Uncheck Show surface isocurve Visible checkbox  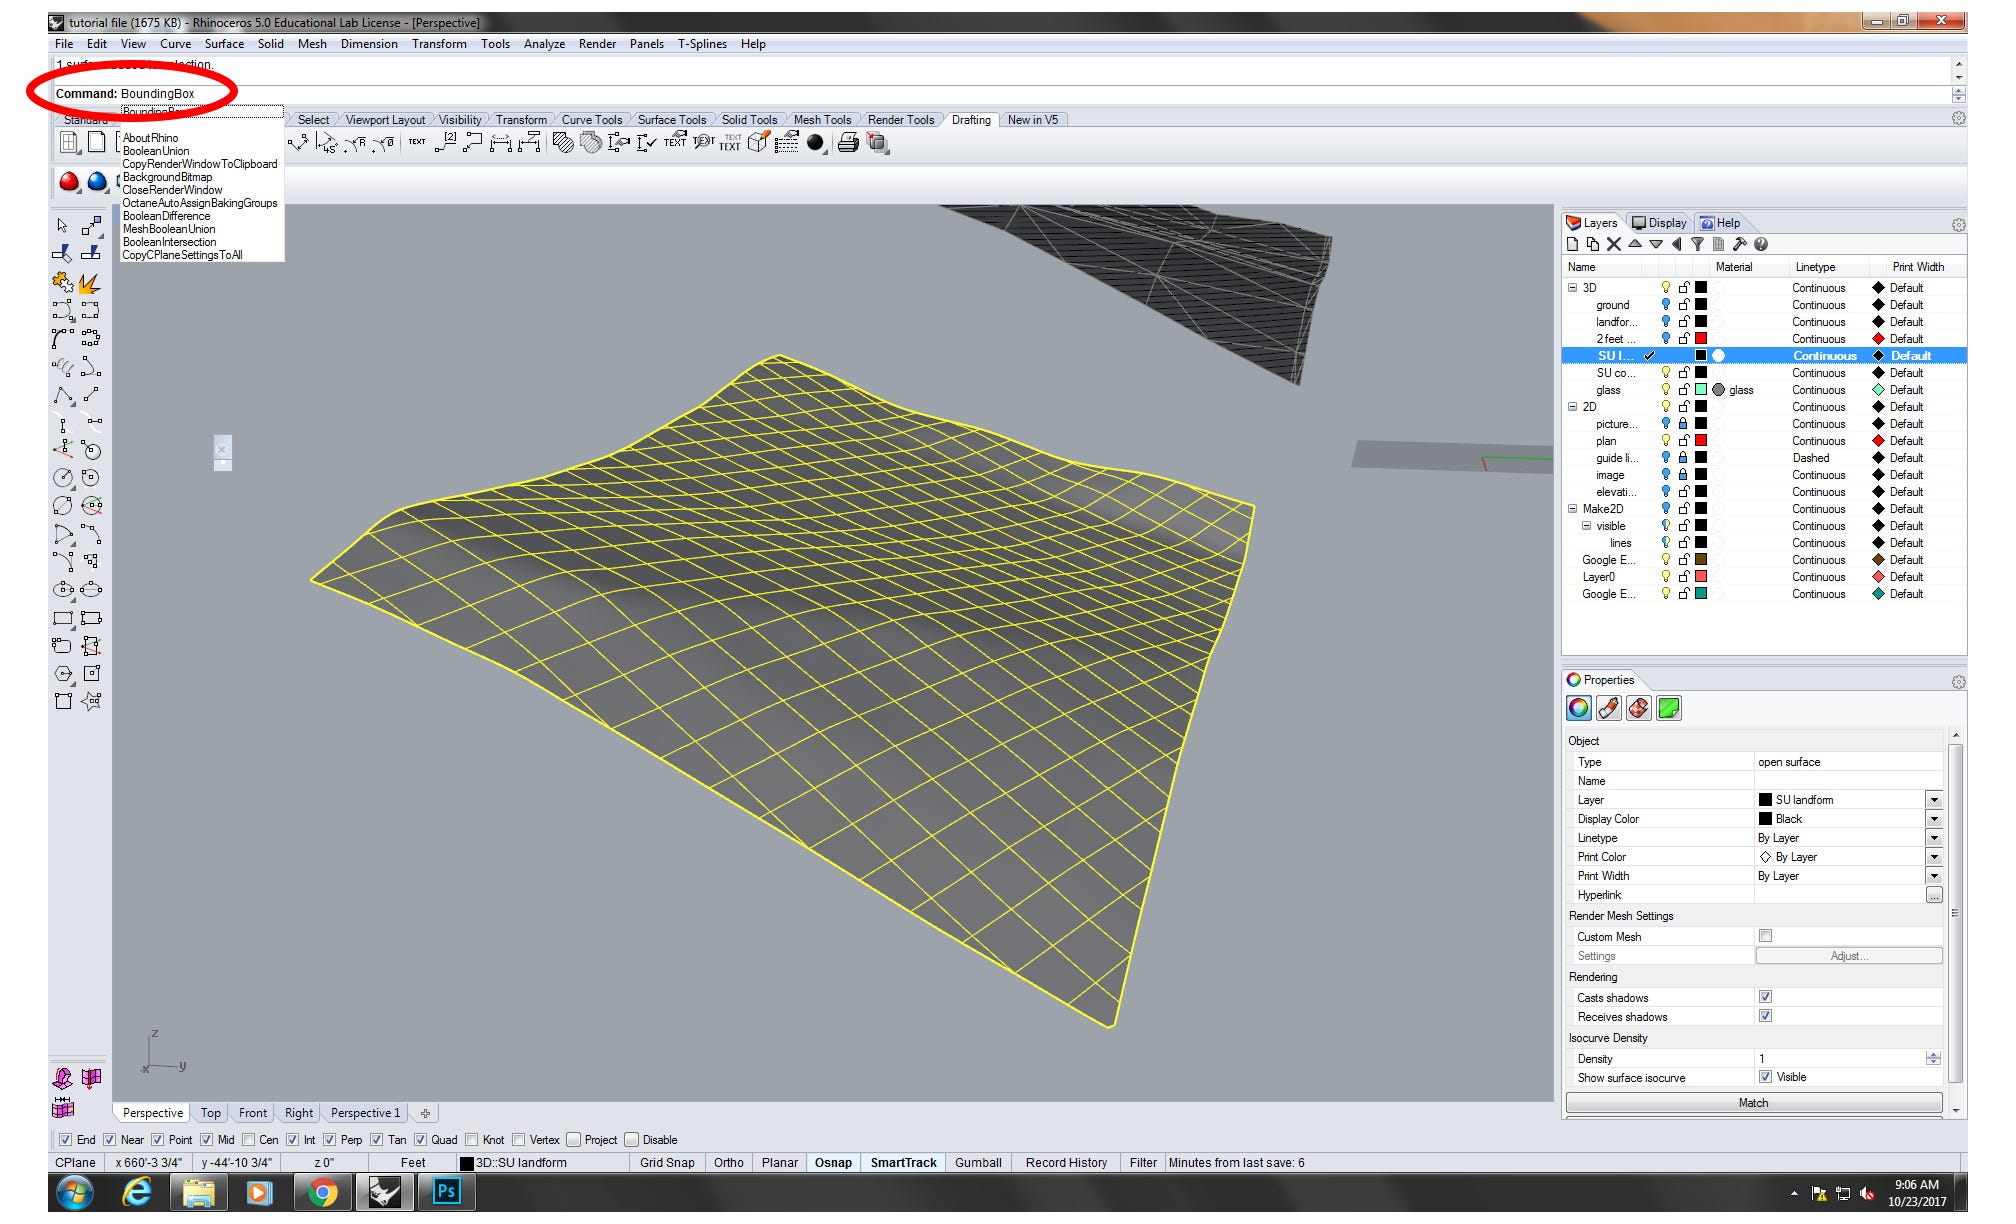[1766, 1077]
